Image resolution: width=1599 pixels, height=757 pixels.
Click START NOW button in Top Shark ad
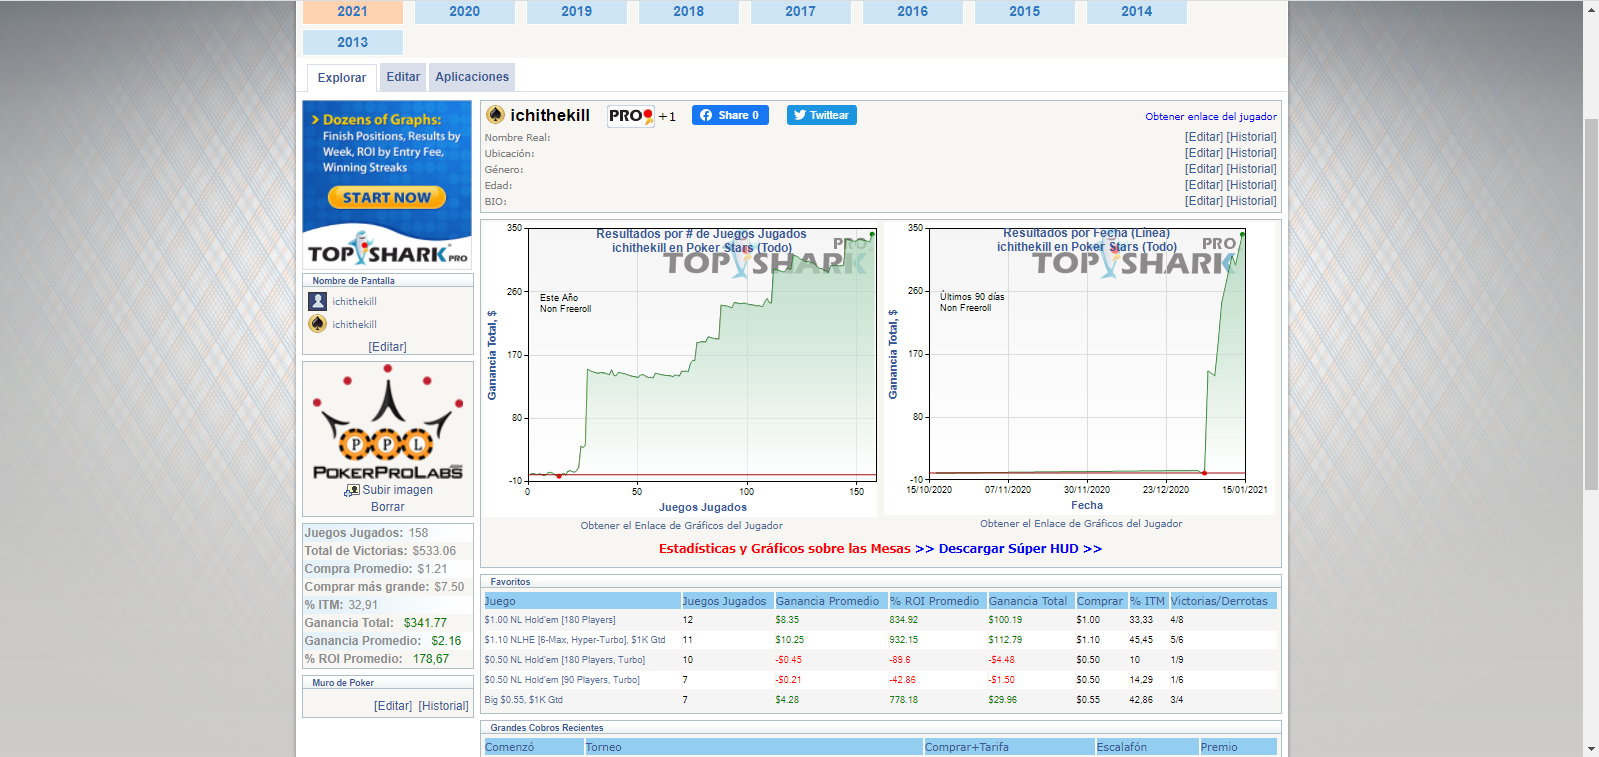coord(387,198)
